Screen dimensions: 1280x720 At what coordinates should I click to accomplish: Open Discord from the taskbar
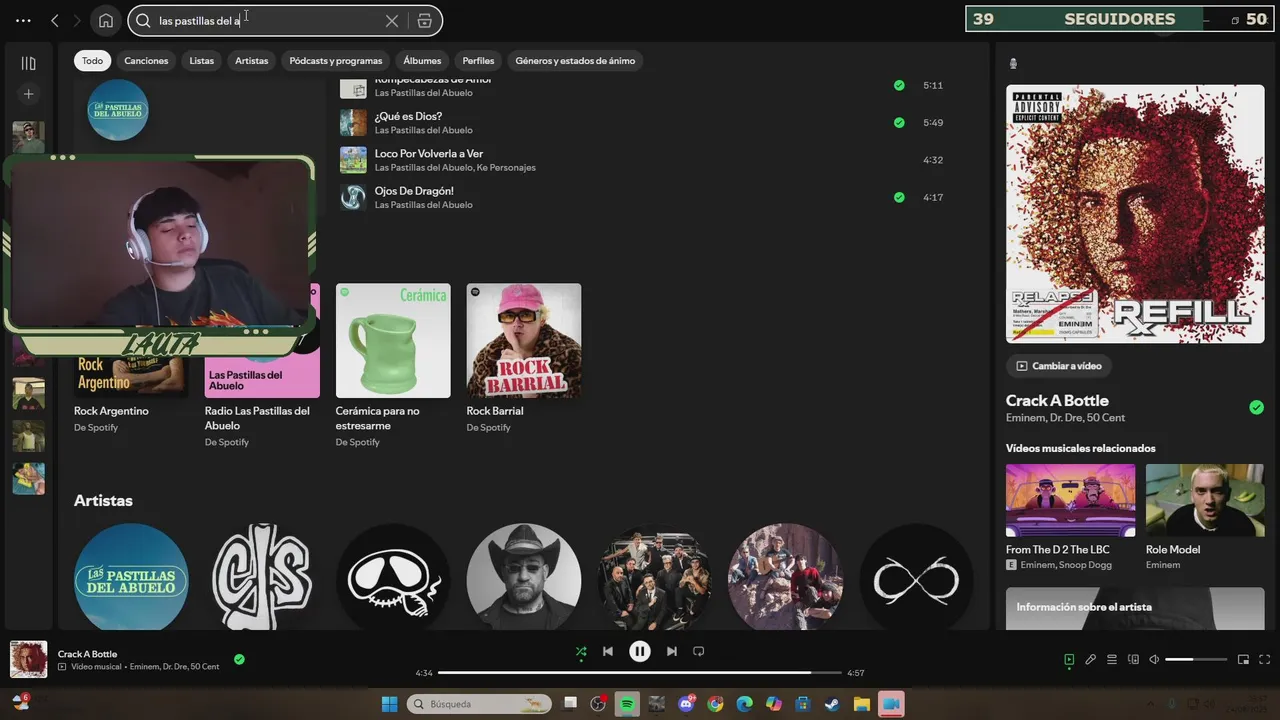(686, 704)
